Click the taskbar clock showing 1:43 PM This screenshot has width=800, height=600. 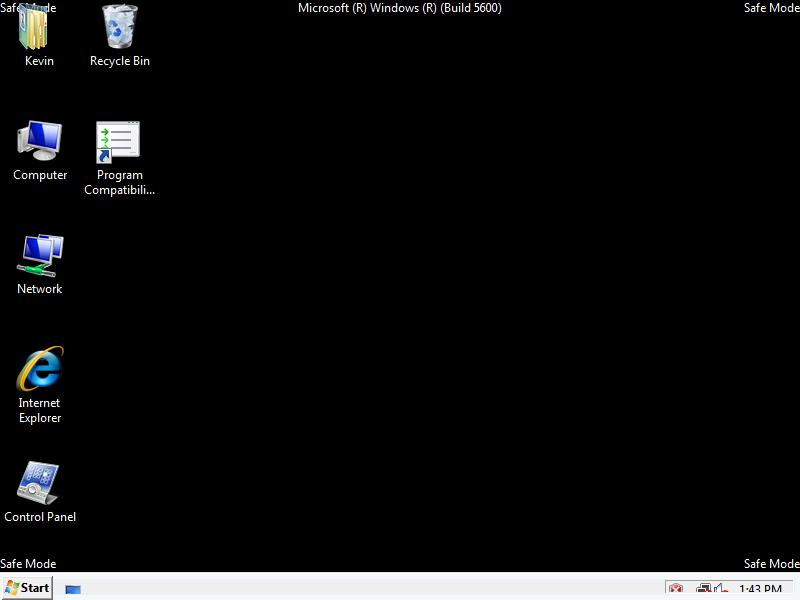click(x=760, y=590)
